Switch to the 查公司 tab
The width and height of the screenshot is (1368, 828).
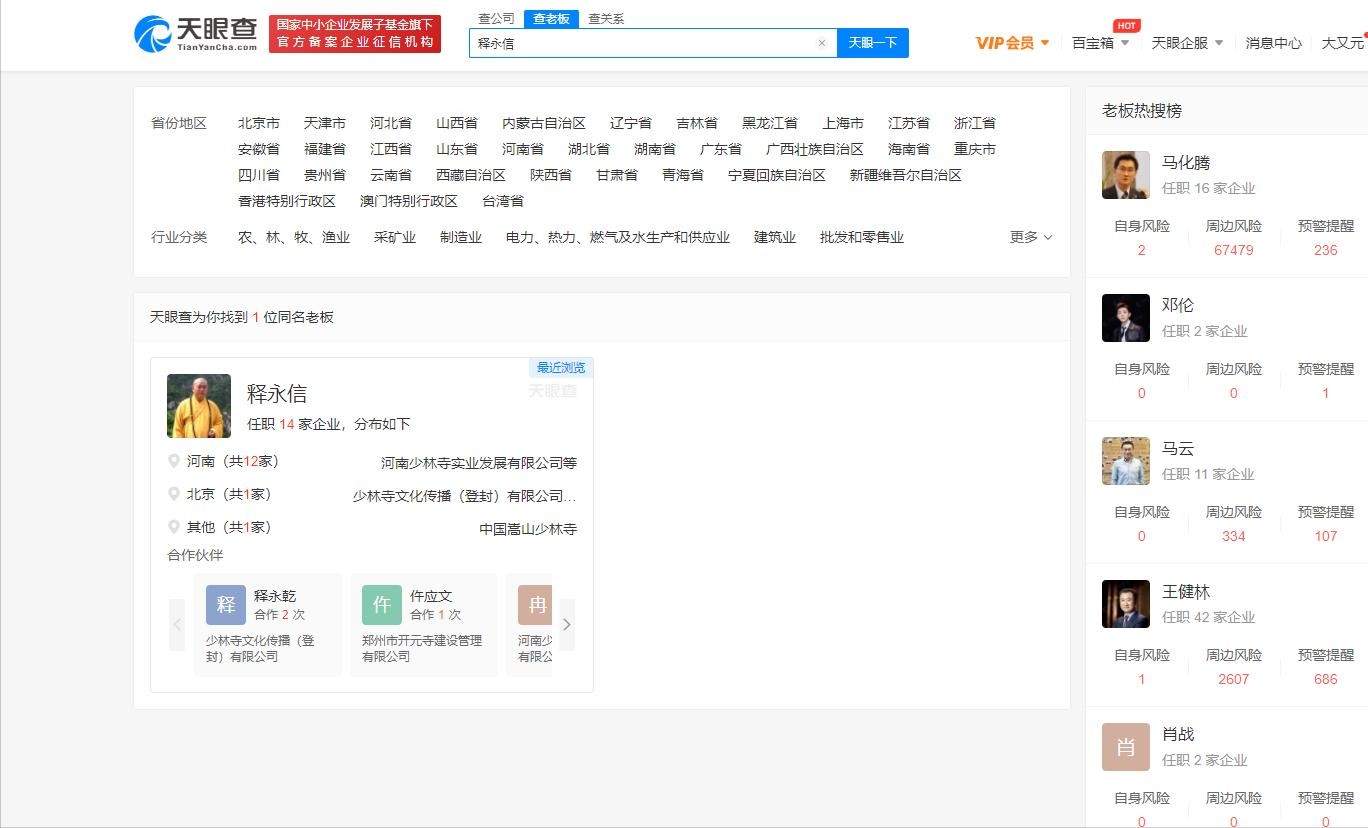click(496, 18)
